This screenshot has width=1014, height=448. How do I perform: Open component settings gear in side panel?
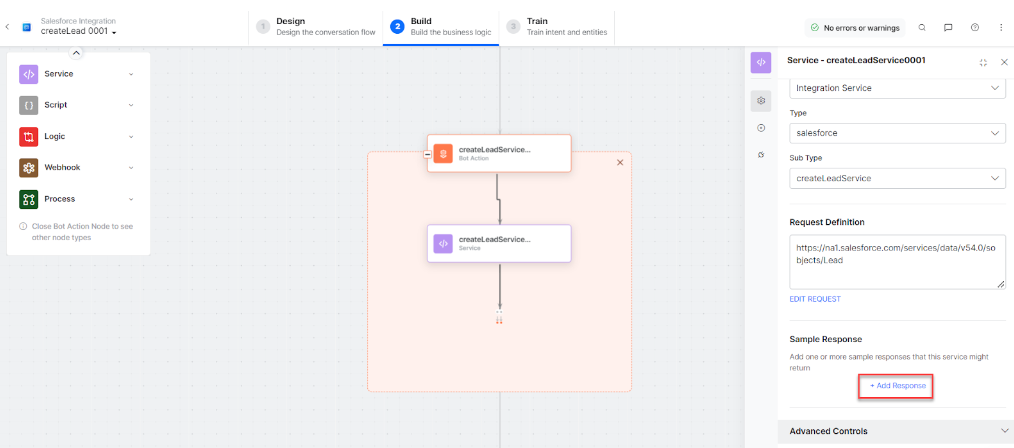pos(761,101)
